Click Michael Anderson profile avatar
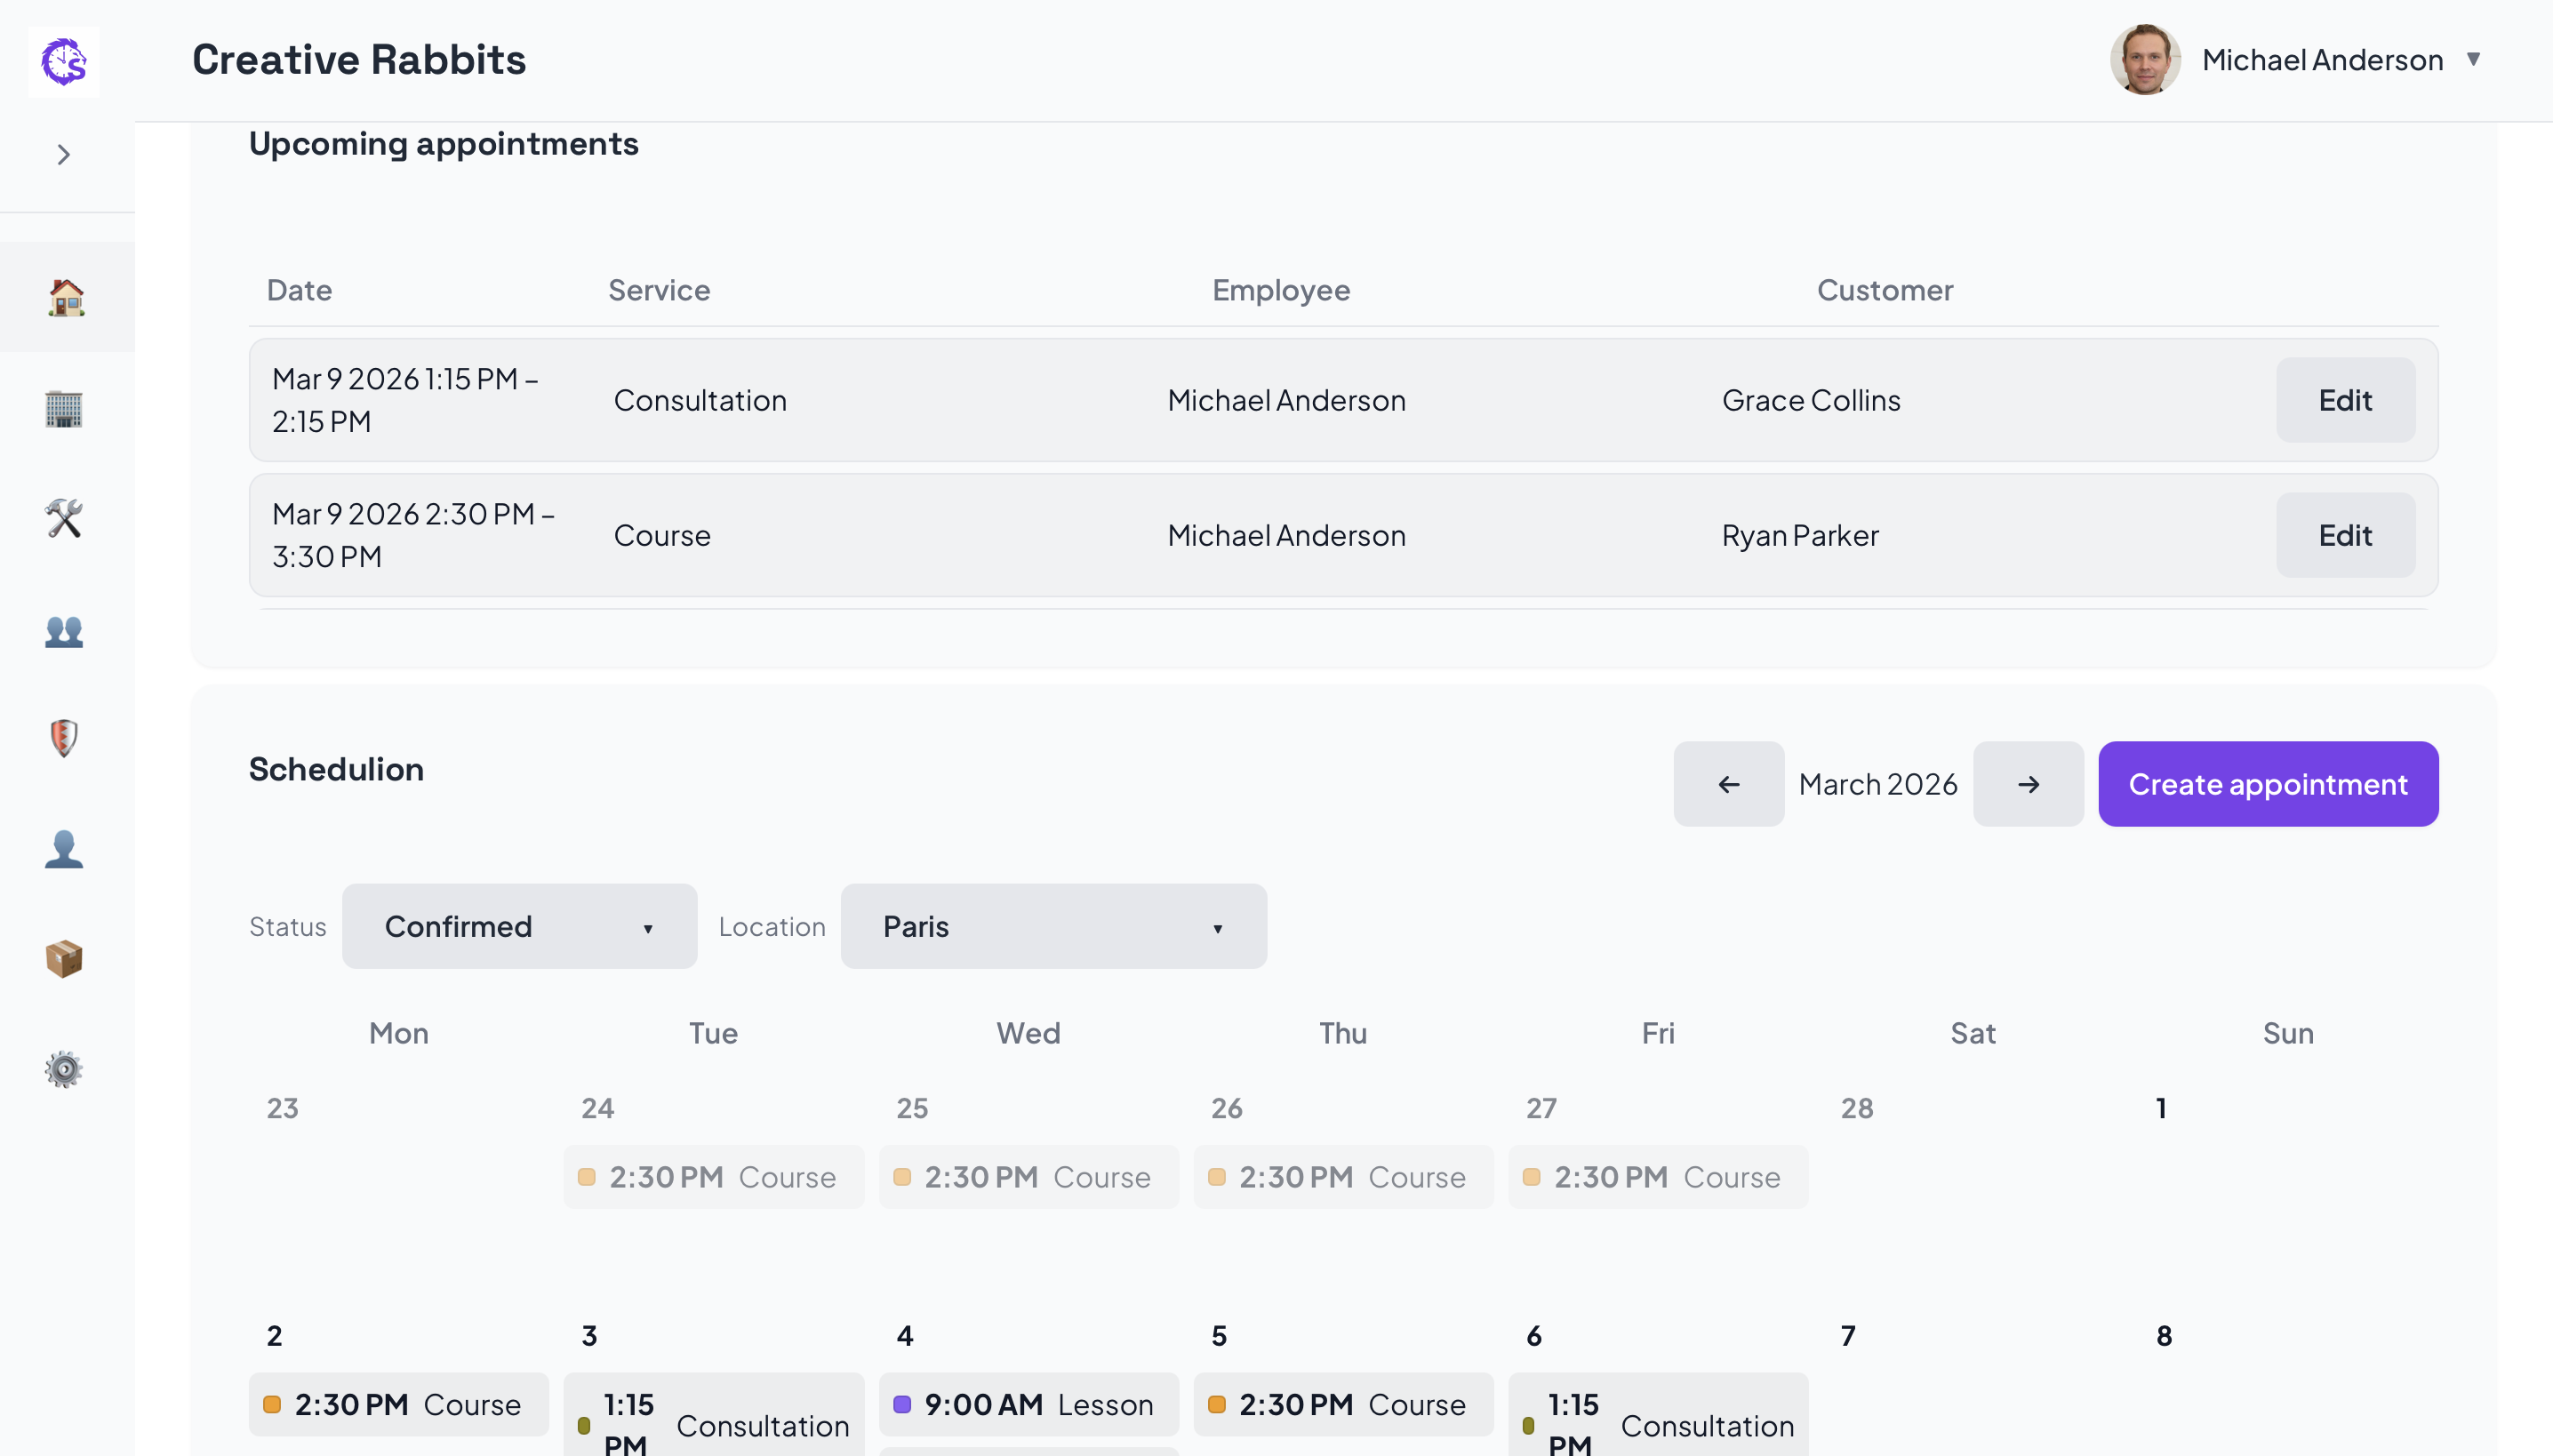The image size is (2553, 1456). click(x=2145, y=60)
